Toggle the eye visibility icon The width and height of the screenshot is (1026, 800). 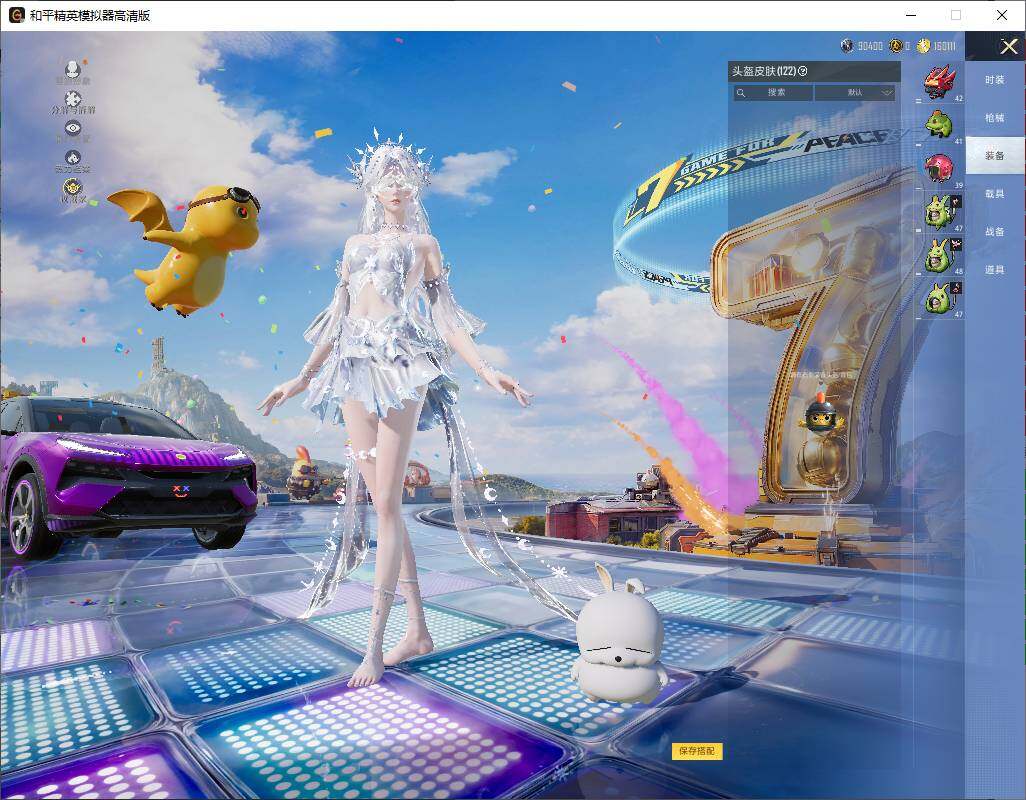coord(73,130)
